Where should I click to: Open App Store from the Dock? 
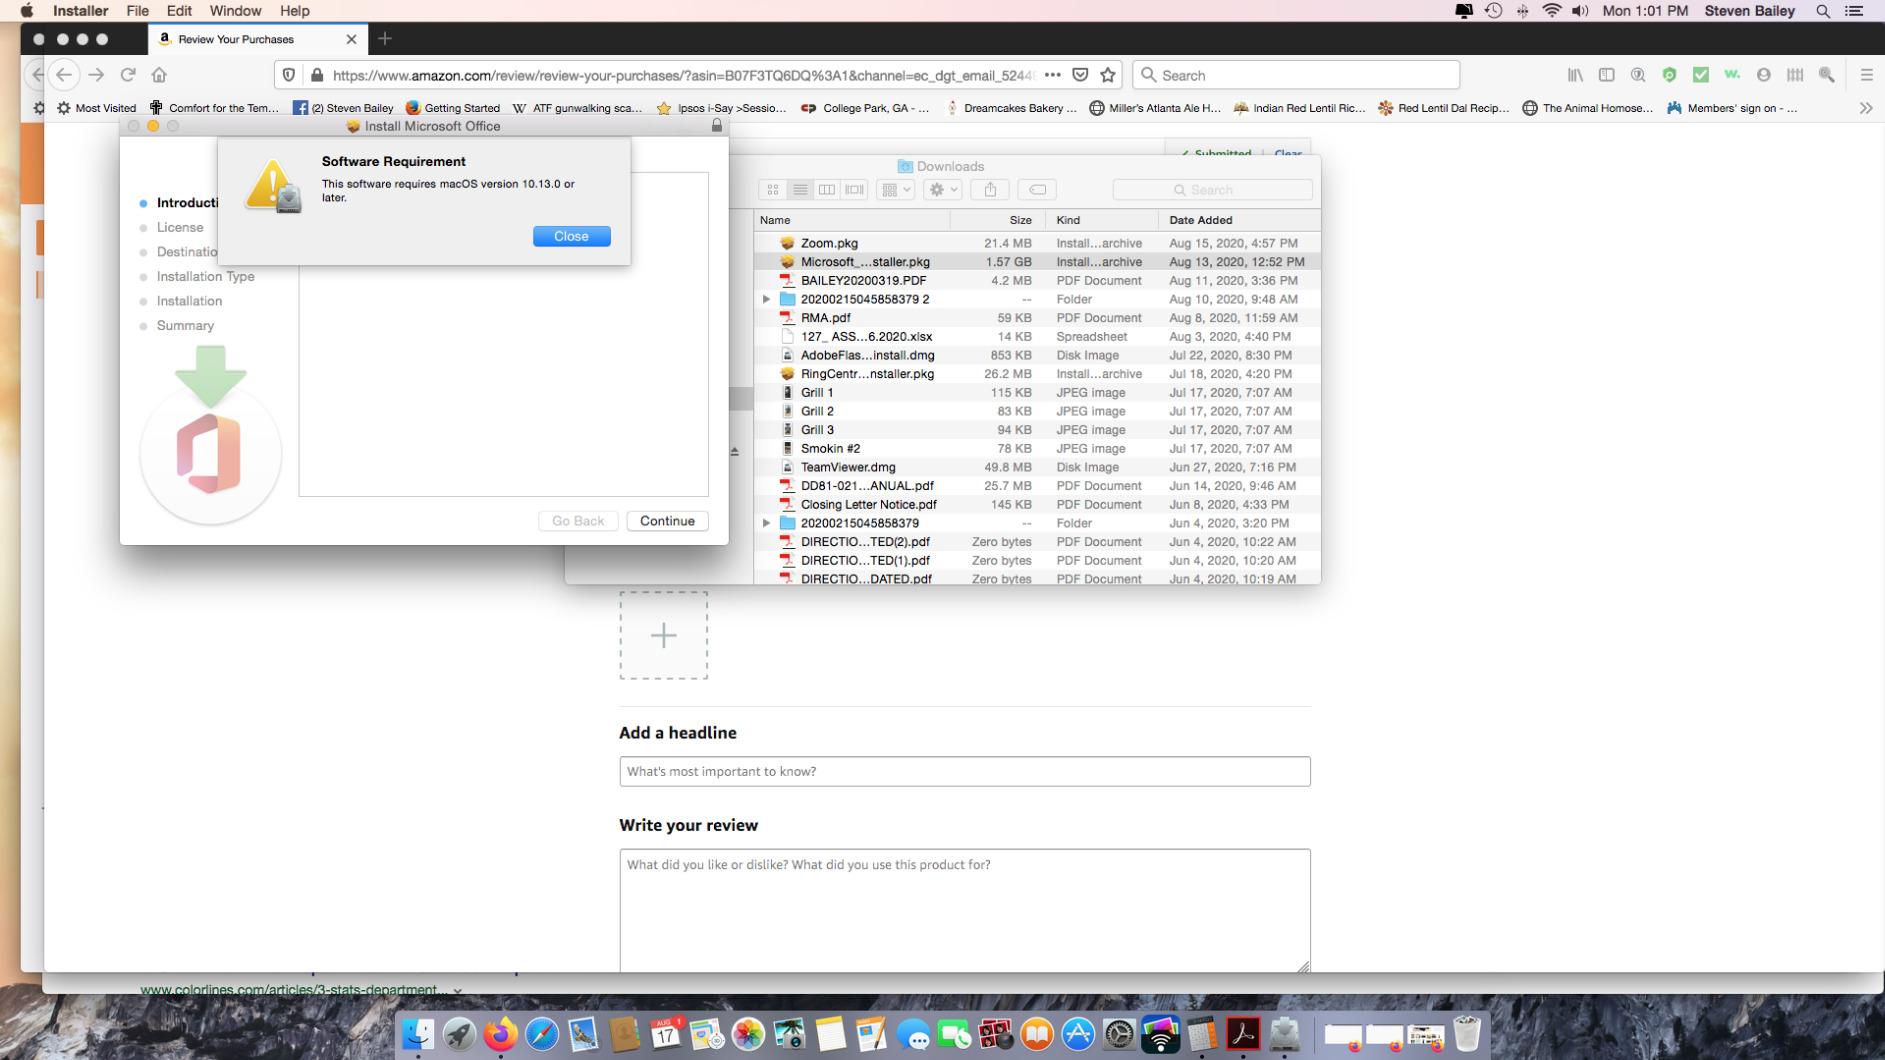[1078, 1034]
